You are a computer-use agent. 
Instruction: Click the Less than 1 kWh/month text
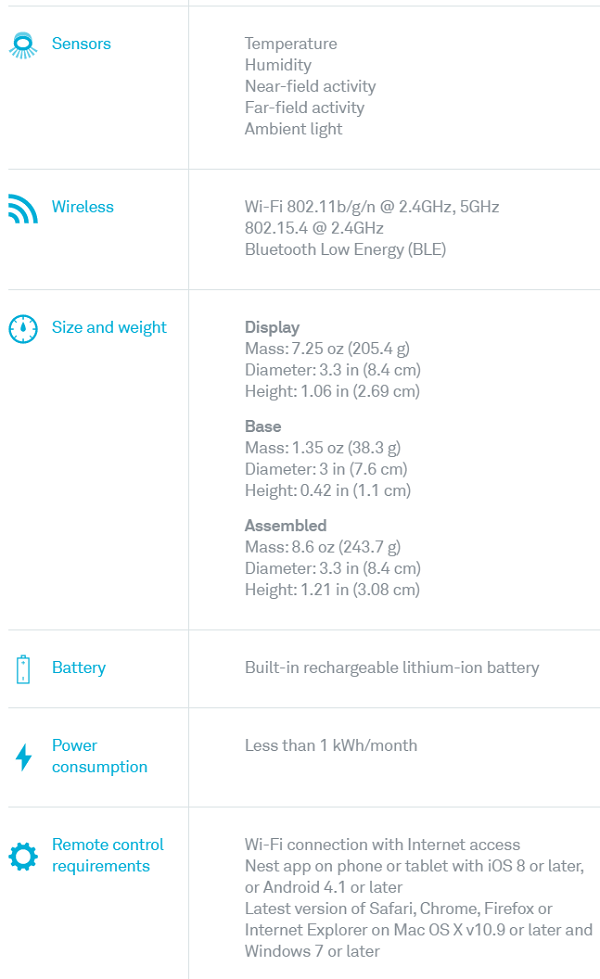331,746
